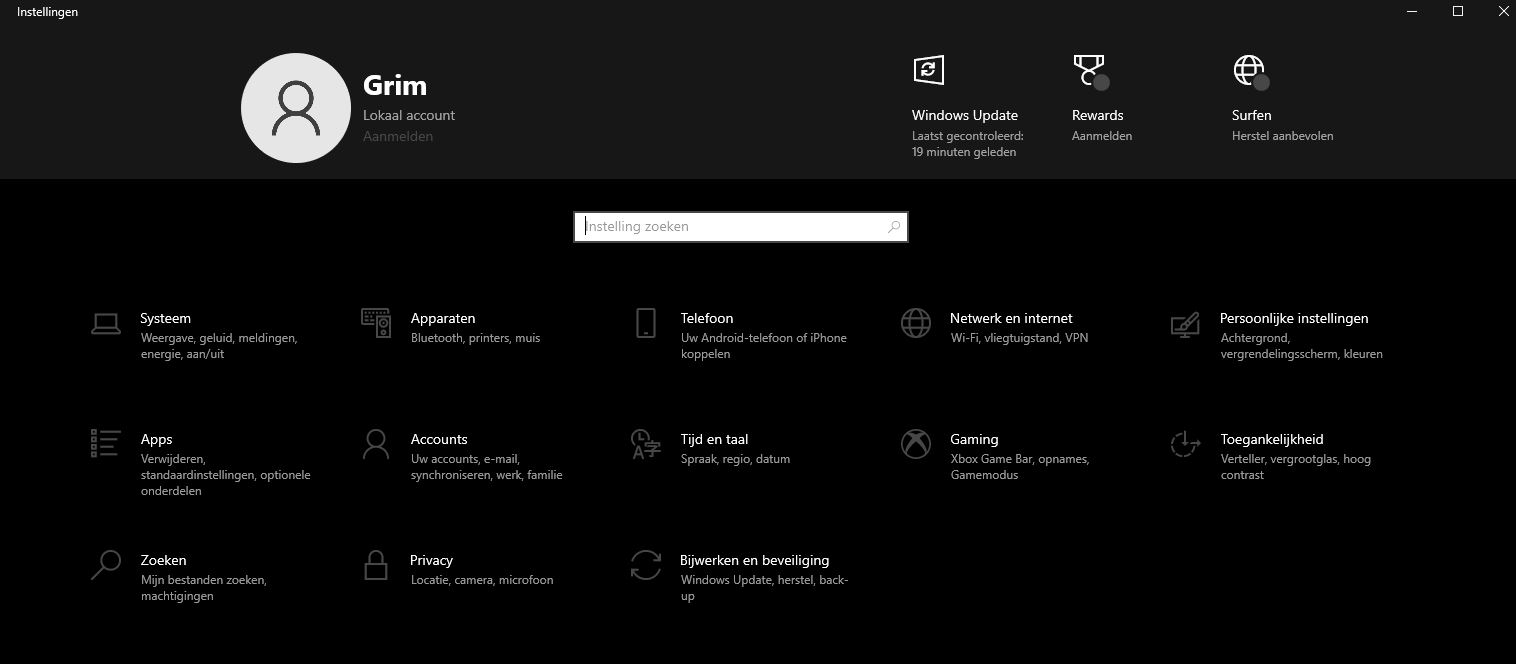The height and width of the screenshot is (664, 1516).
Task: Select the Gaming category label
Action: coord(975,439)
